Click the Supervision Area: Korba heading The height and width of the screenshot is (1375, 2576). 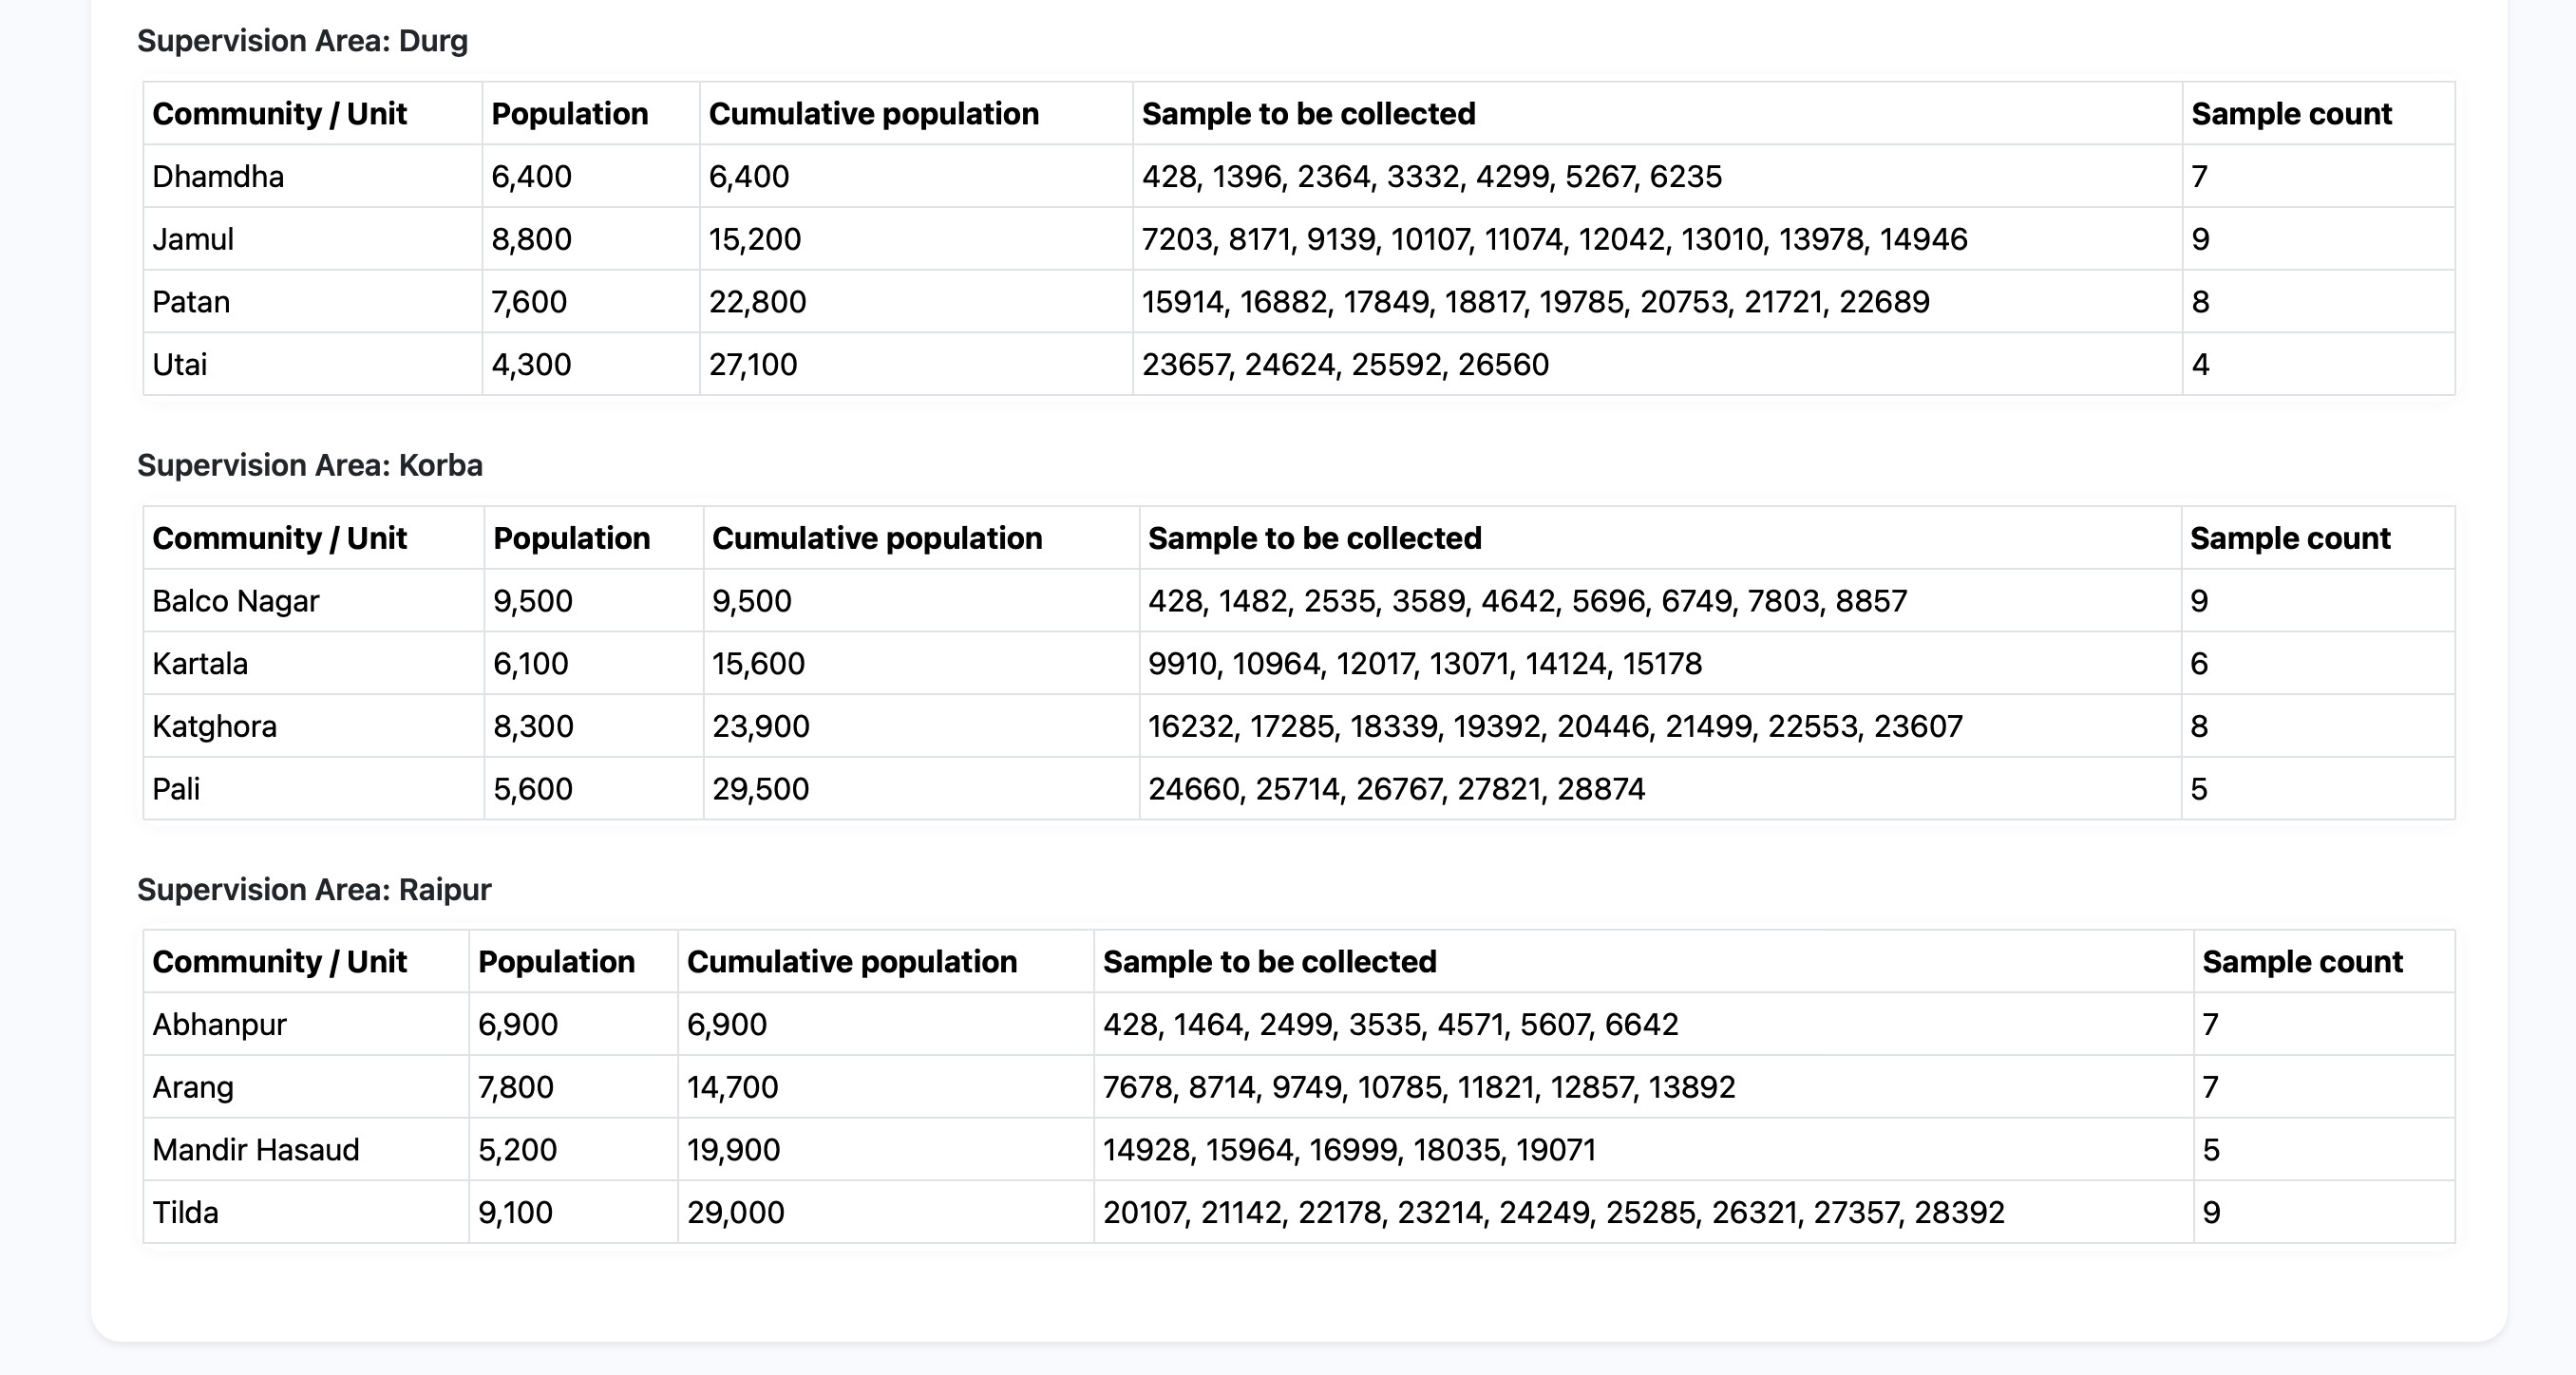click(309, 465)
